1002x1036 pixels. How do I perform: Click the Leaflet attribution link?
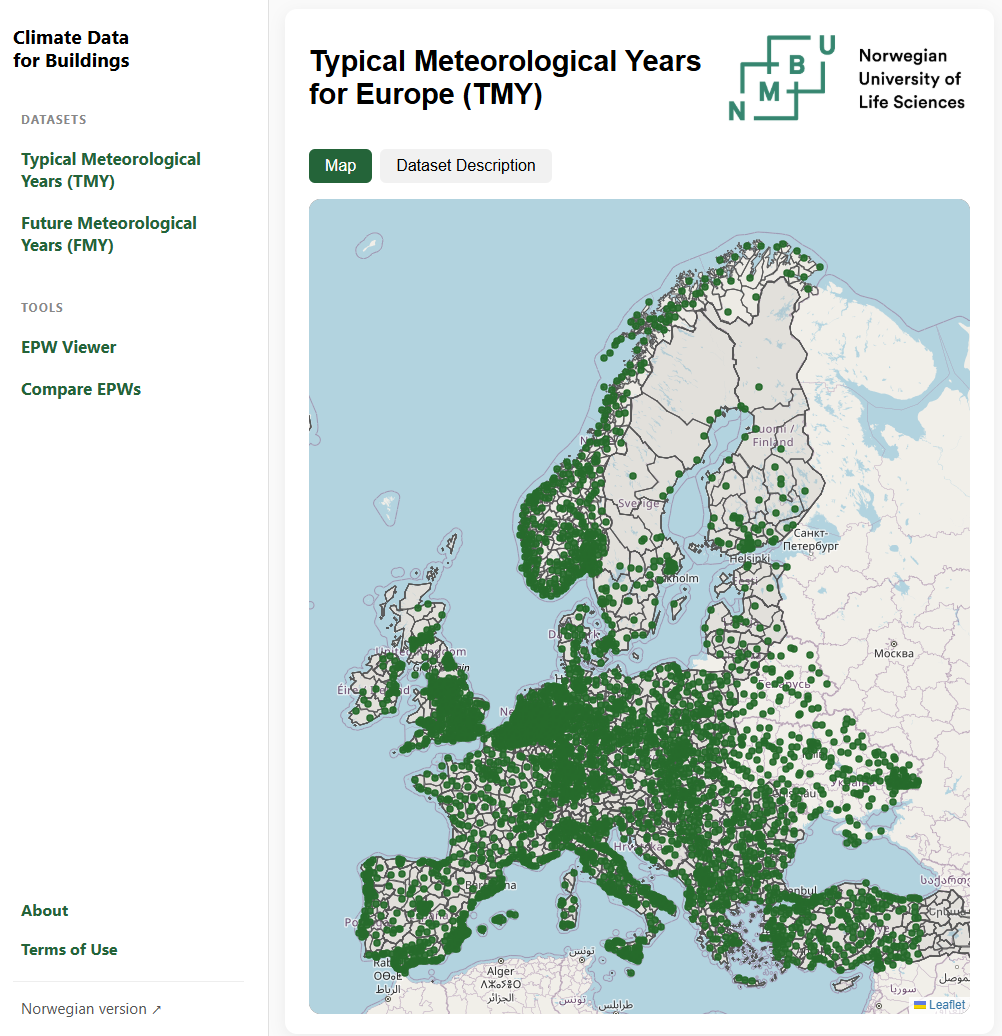coord(946,1005)
